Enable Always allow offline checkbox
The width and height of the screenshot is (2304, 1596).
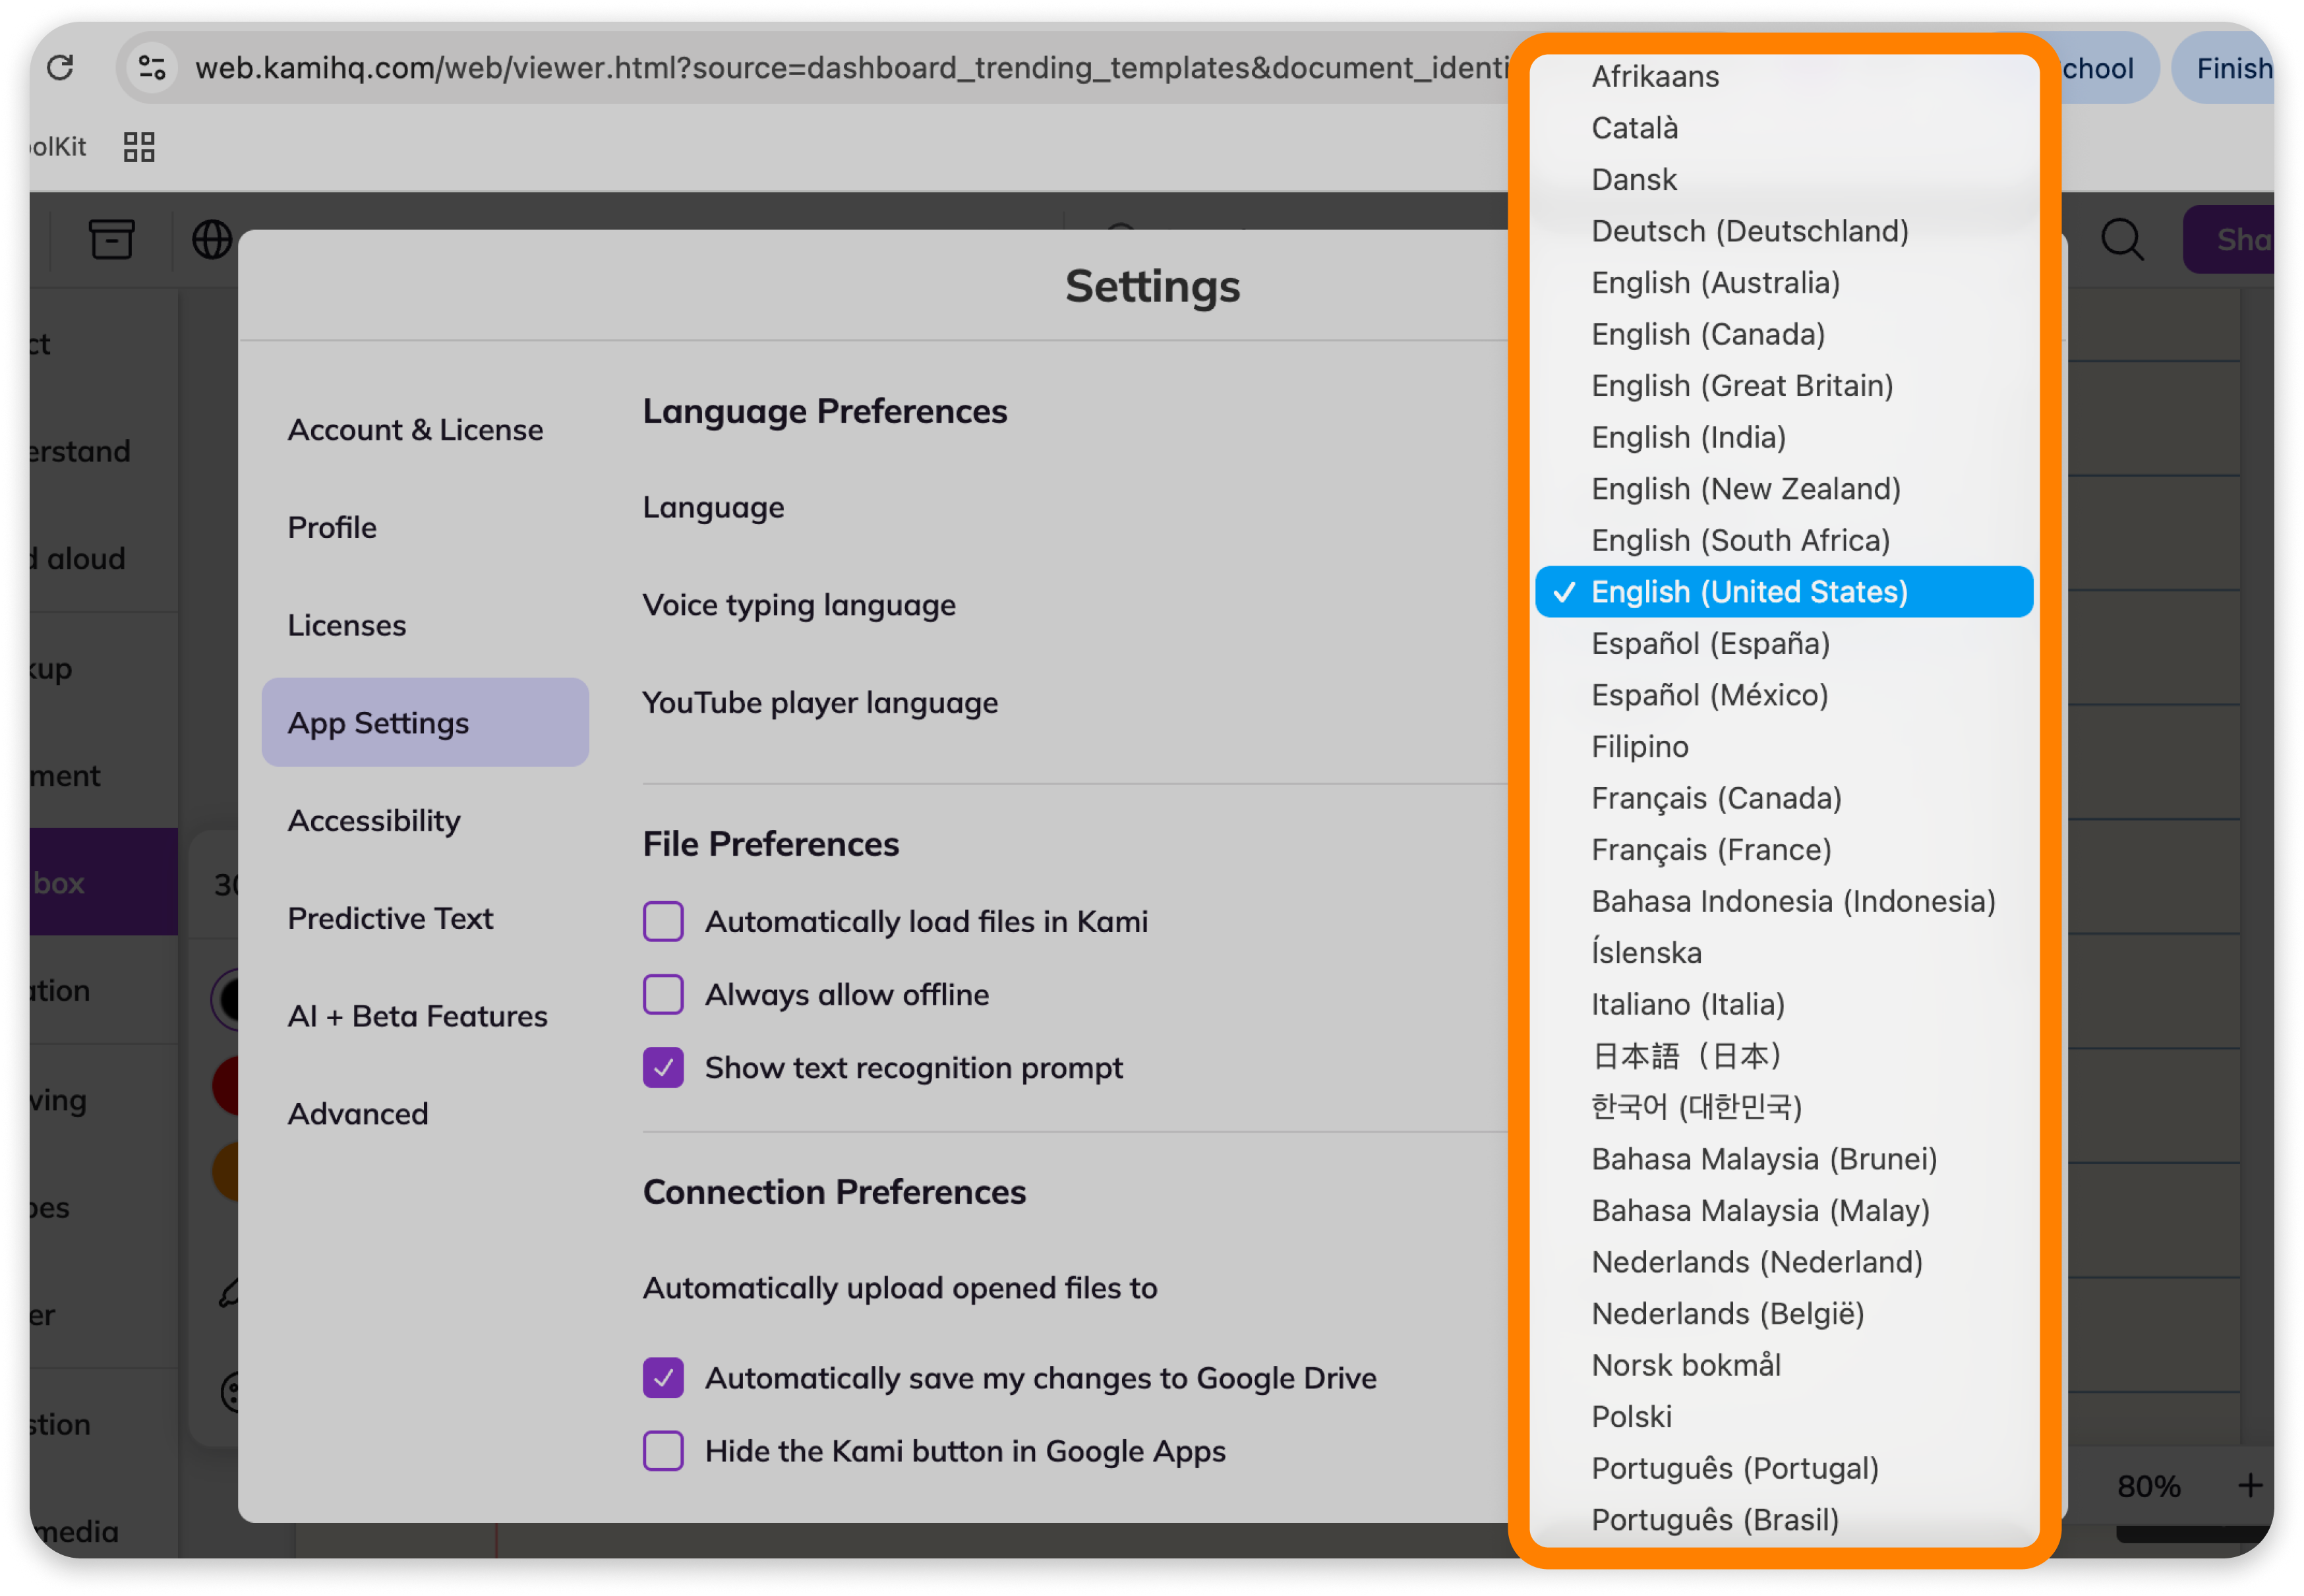(x=663, y=994)
